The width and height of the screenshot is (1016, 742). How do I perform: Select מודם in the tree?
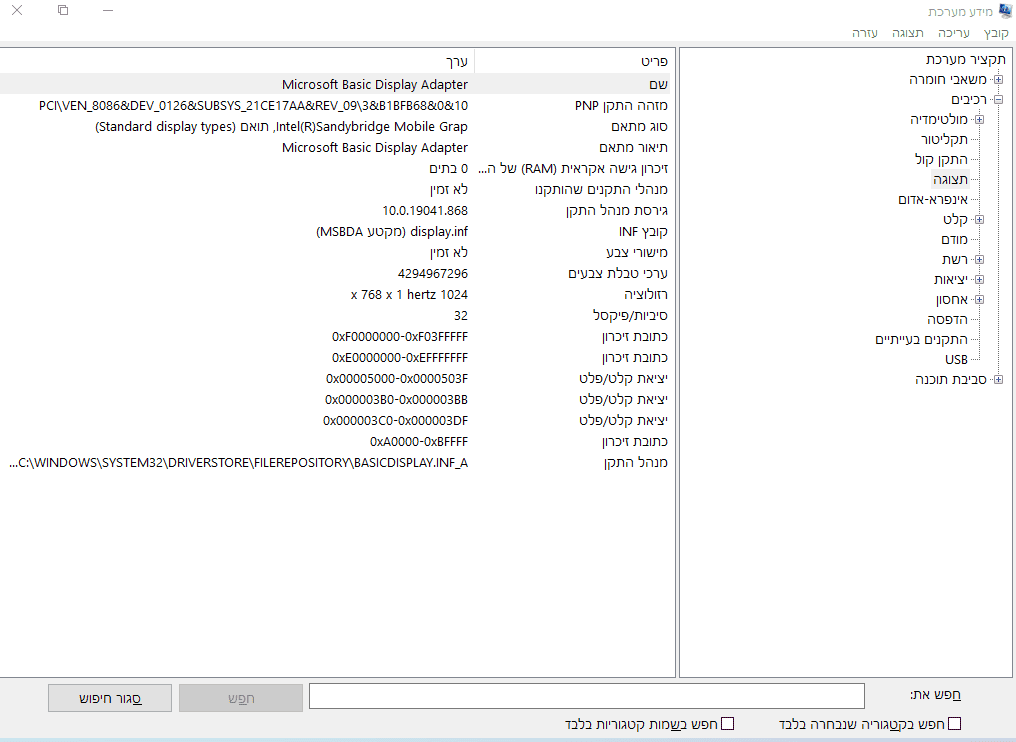tap(954, 240)
